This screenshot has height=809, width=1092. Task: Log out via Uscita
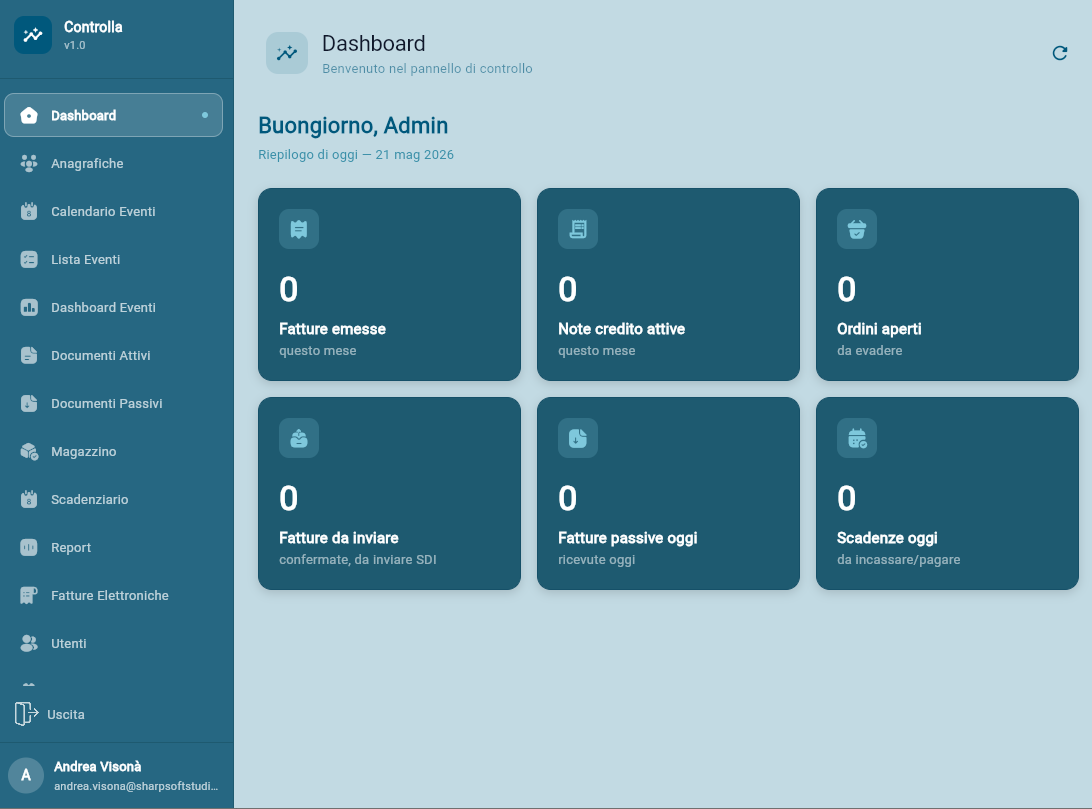click(x=65, y=715)
